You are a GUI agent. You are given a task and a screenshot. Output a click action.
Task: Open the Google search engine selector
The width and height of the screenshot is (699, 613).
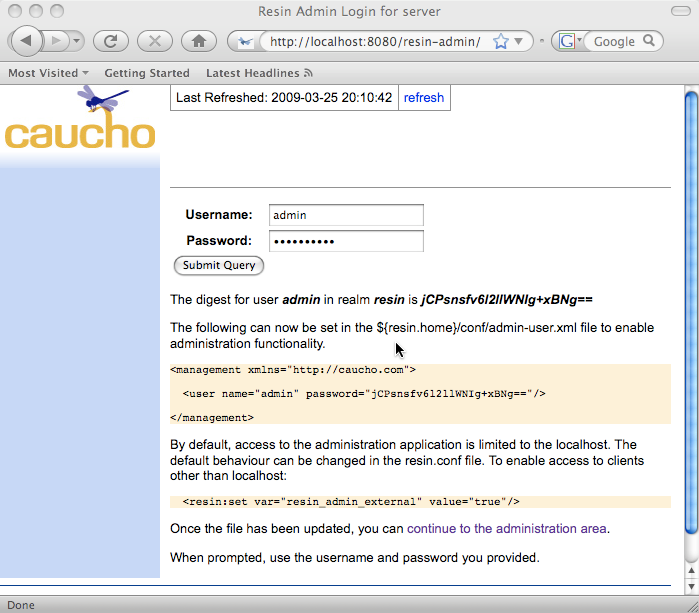[x=570, y=41]
